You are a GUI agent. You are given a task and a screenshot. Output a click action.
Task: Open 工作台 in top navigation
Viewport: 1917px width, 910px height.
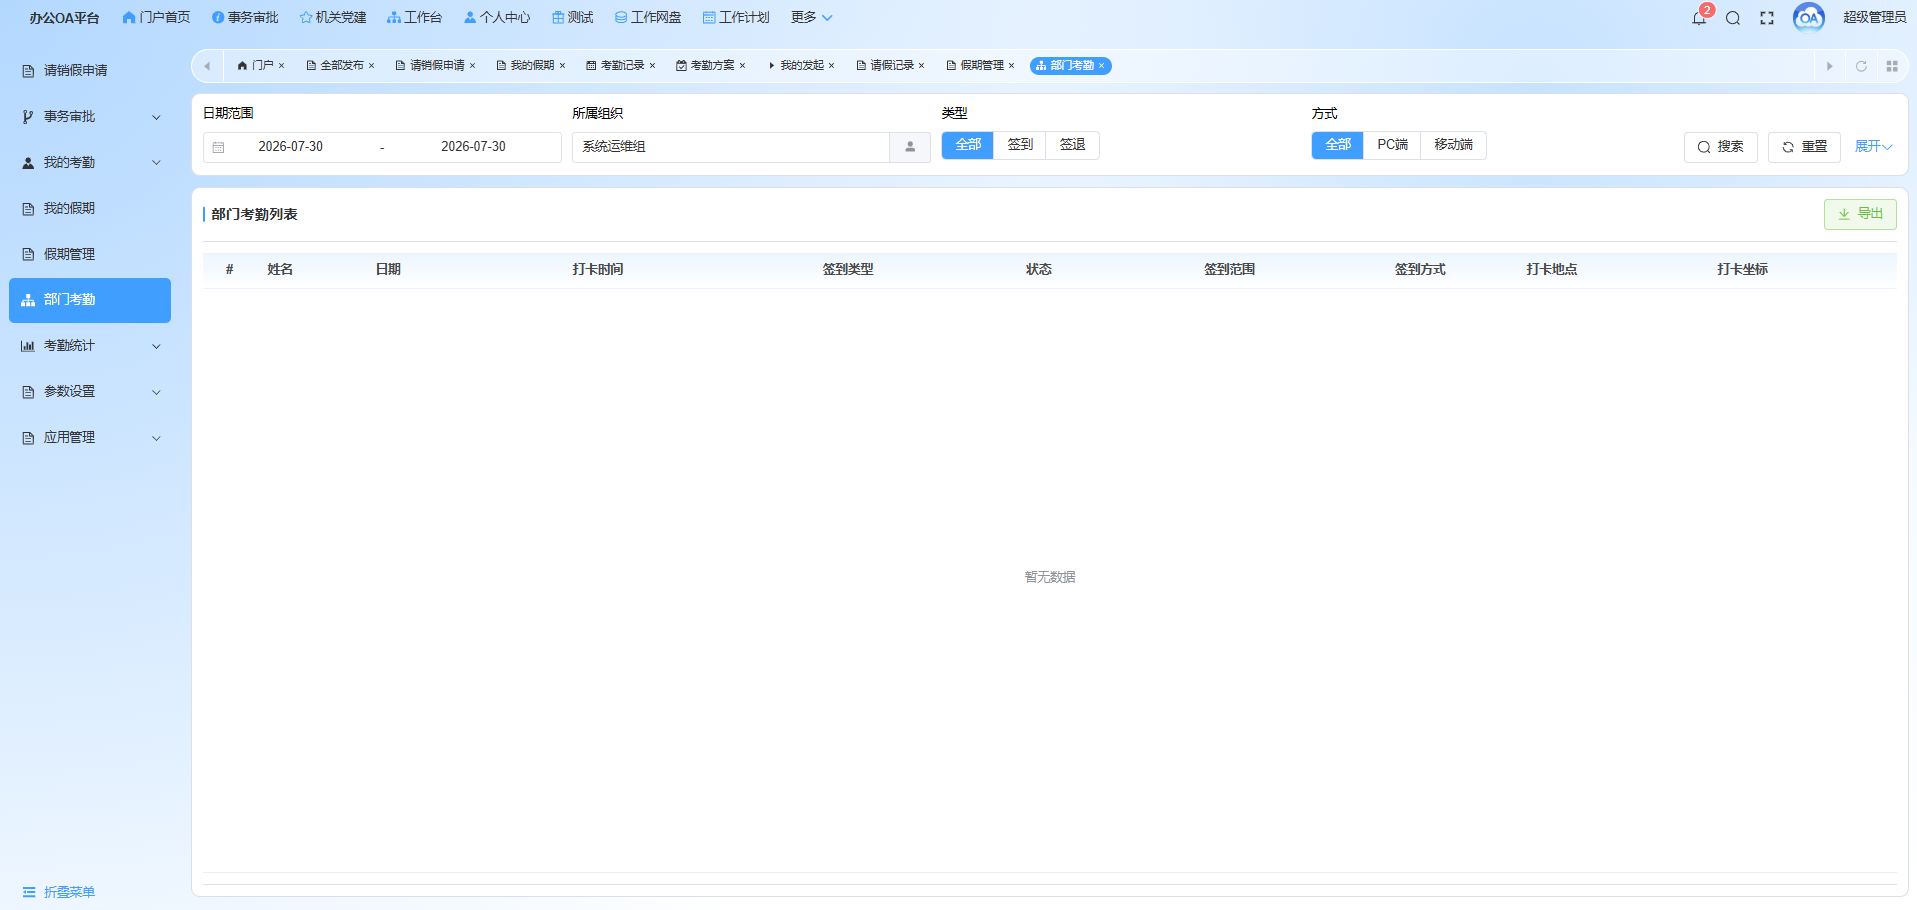414,18
